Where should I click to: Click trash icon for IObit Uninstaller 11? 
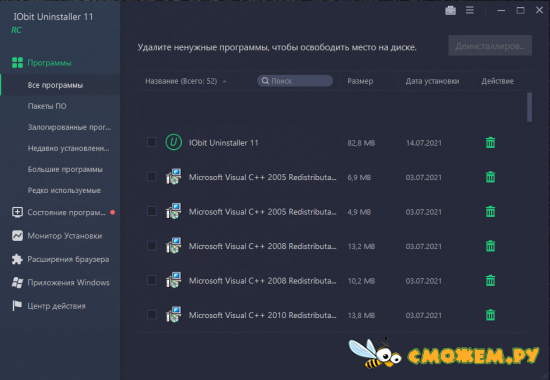point(490,143)
